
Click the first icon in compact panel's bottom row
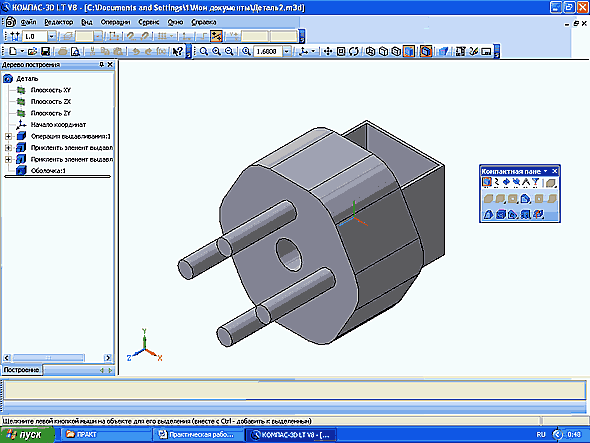click(x=488, y=214)
